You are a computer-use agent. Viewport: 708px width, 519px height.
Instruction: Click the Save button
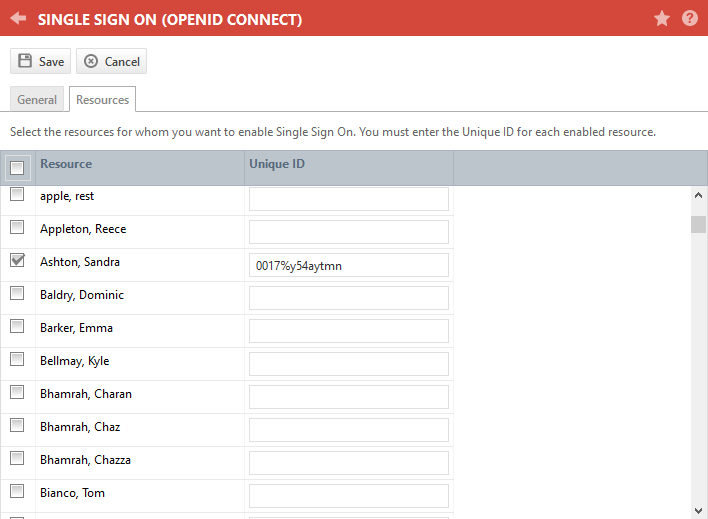41,61
